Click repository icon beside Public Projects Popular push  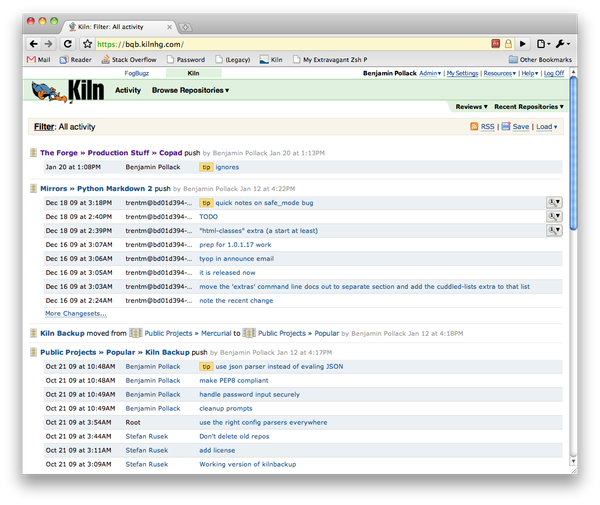pos(34,352)
